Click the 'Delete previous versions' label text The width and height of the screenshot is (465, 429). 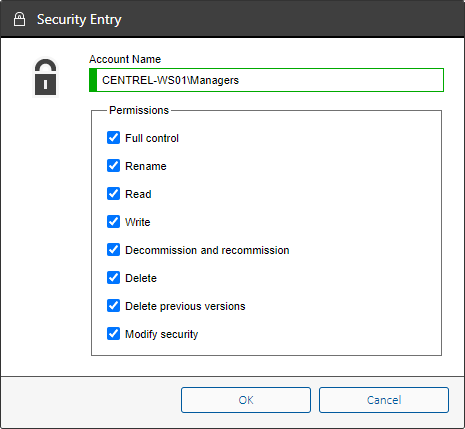click(185, 306)
